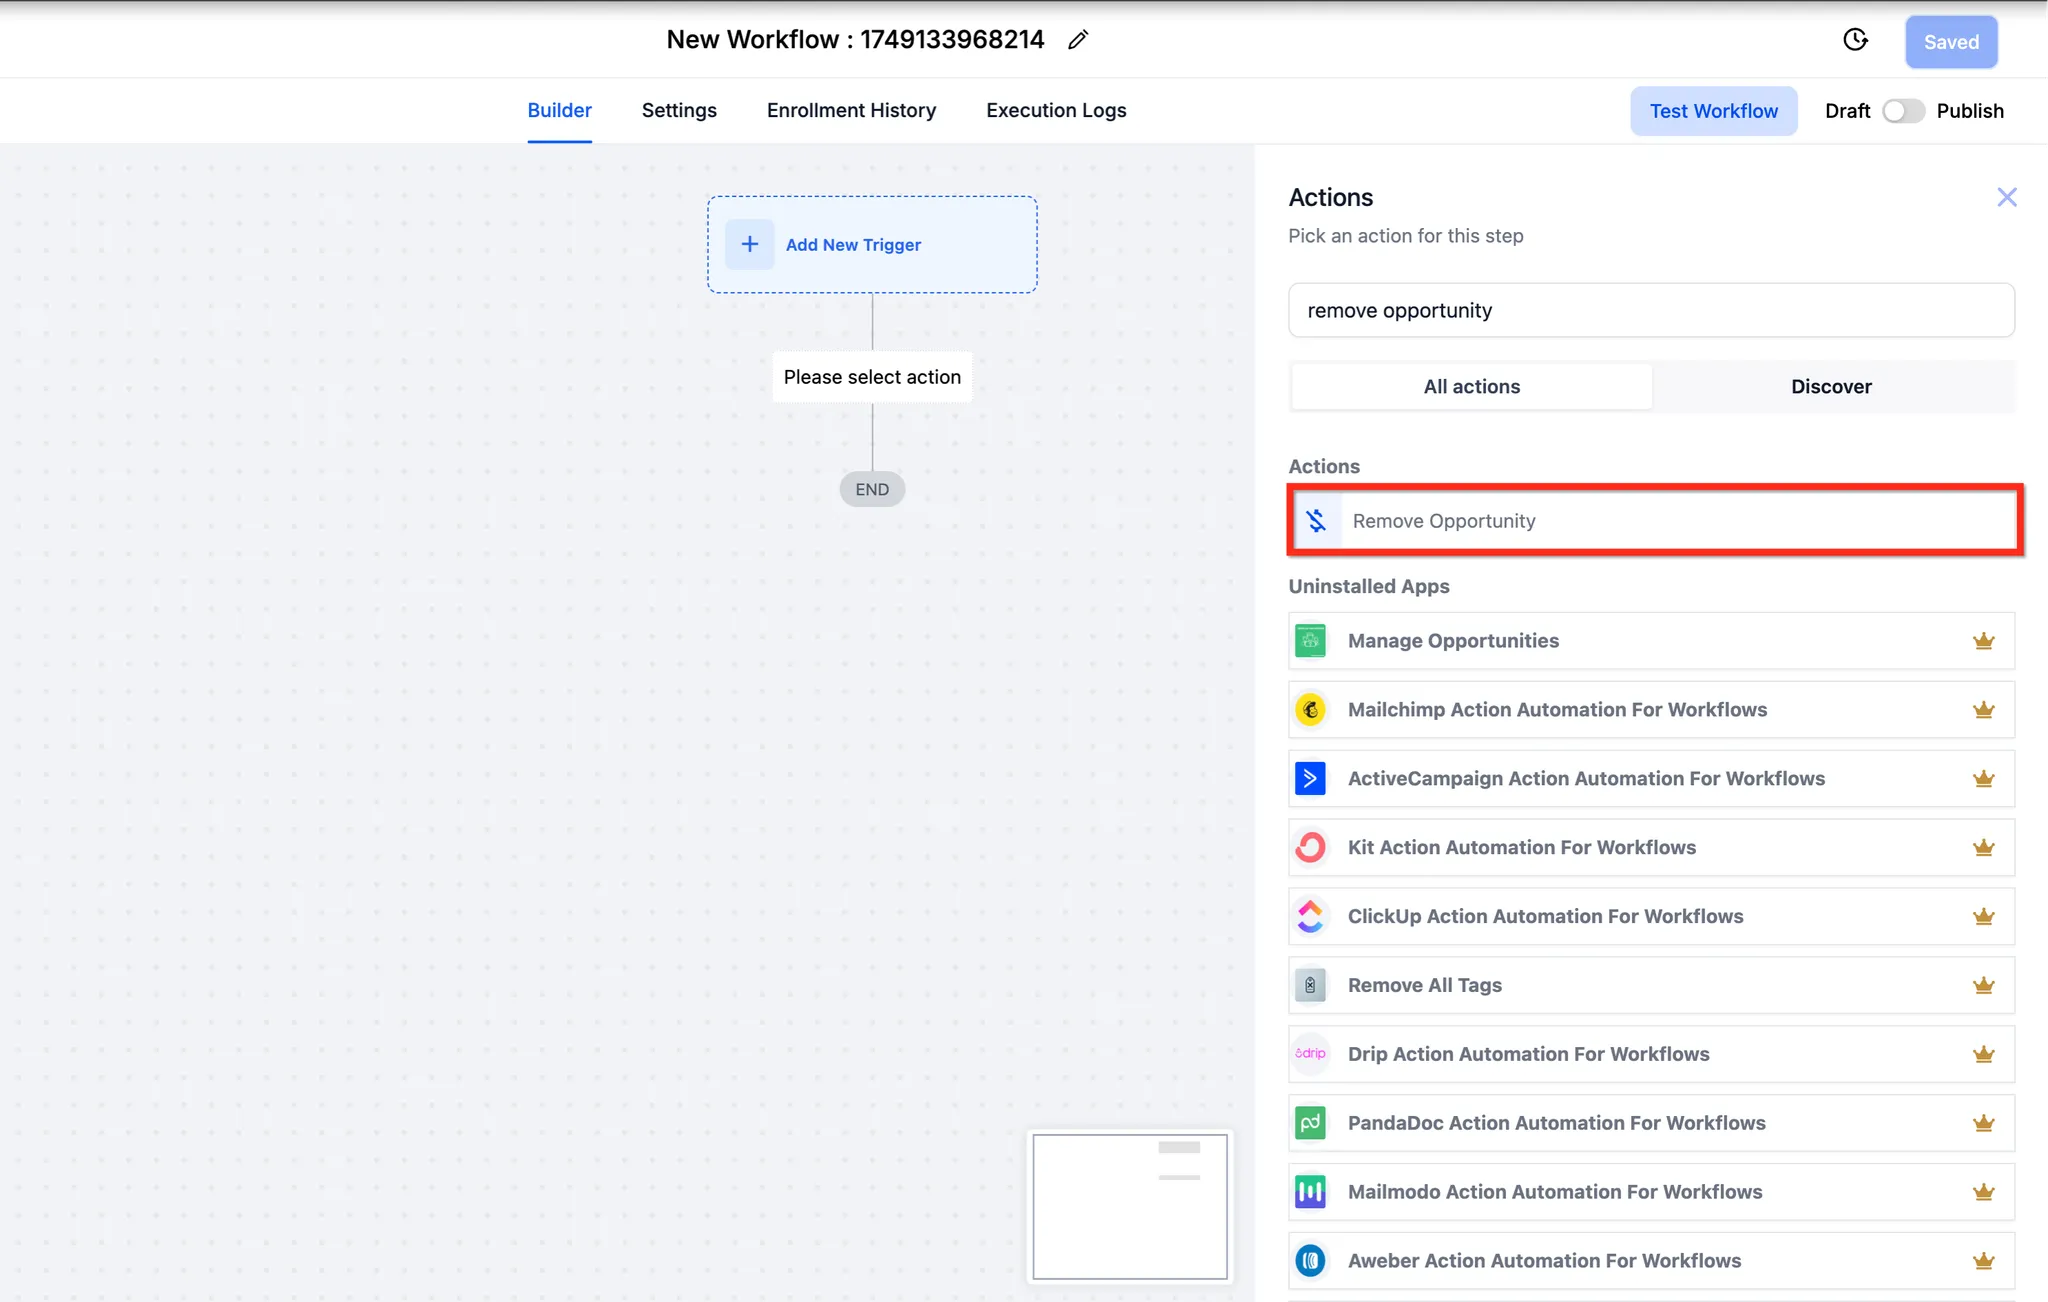The height and width of the screenshot is (1302, 2048).
Task: Click crown icon on Manage Opportunities row
Action: point(1984,641)
